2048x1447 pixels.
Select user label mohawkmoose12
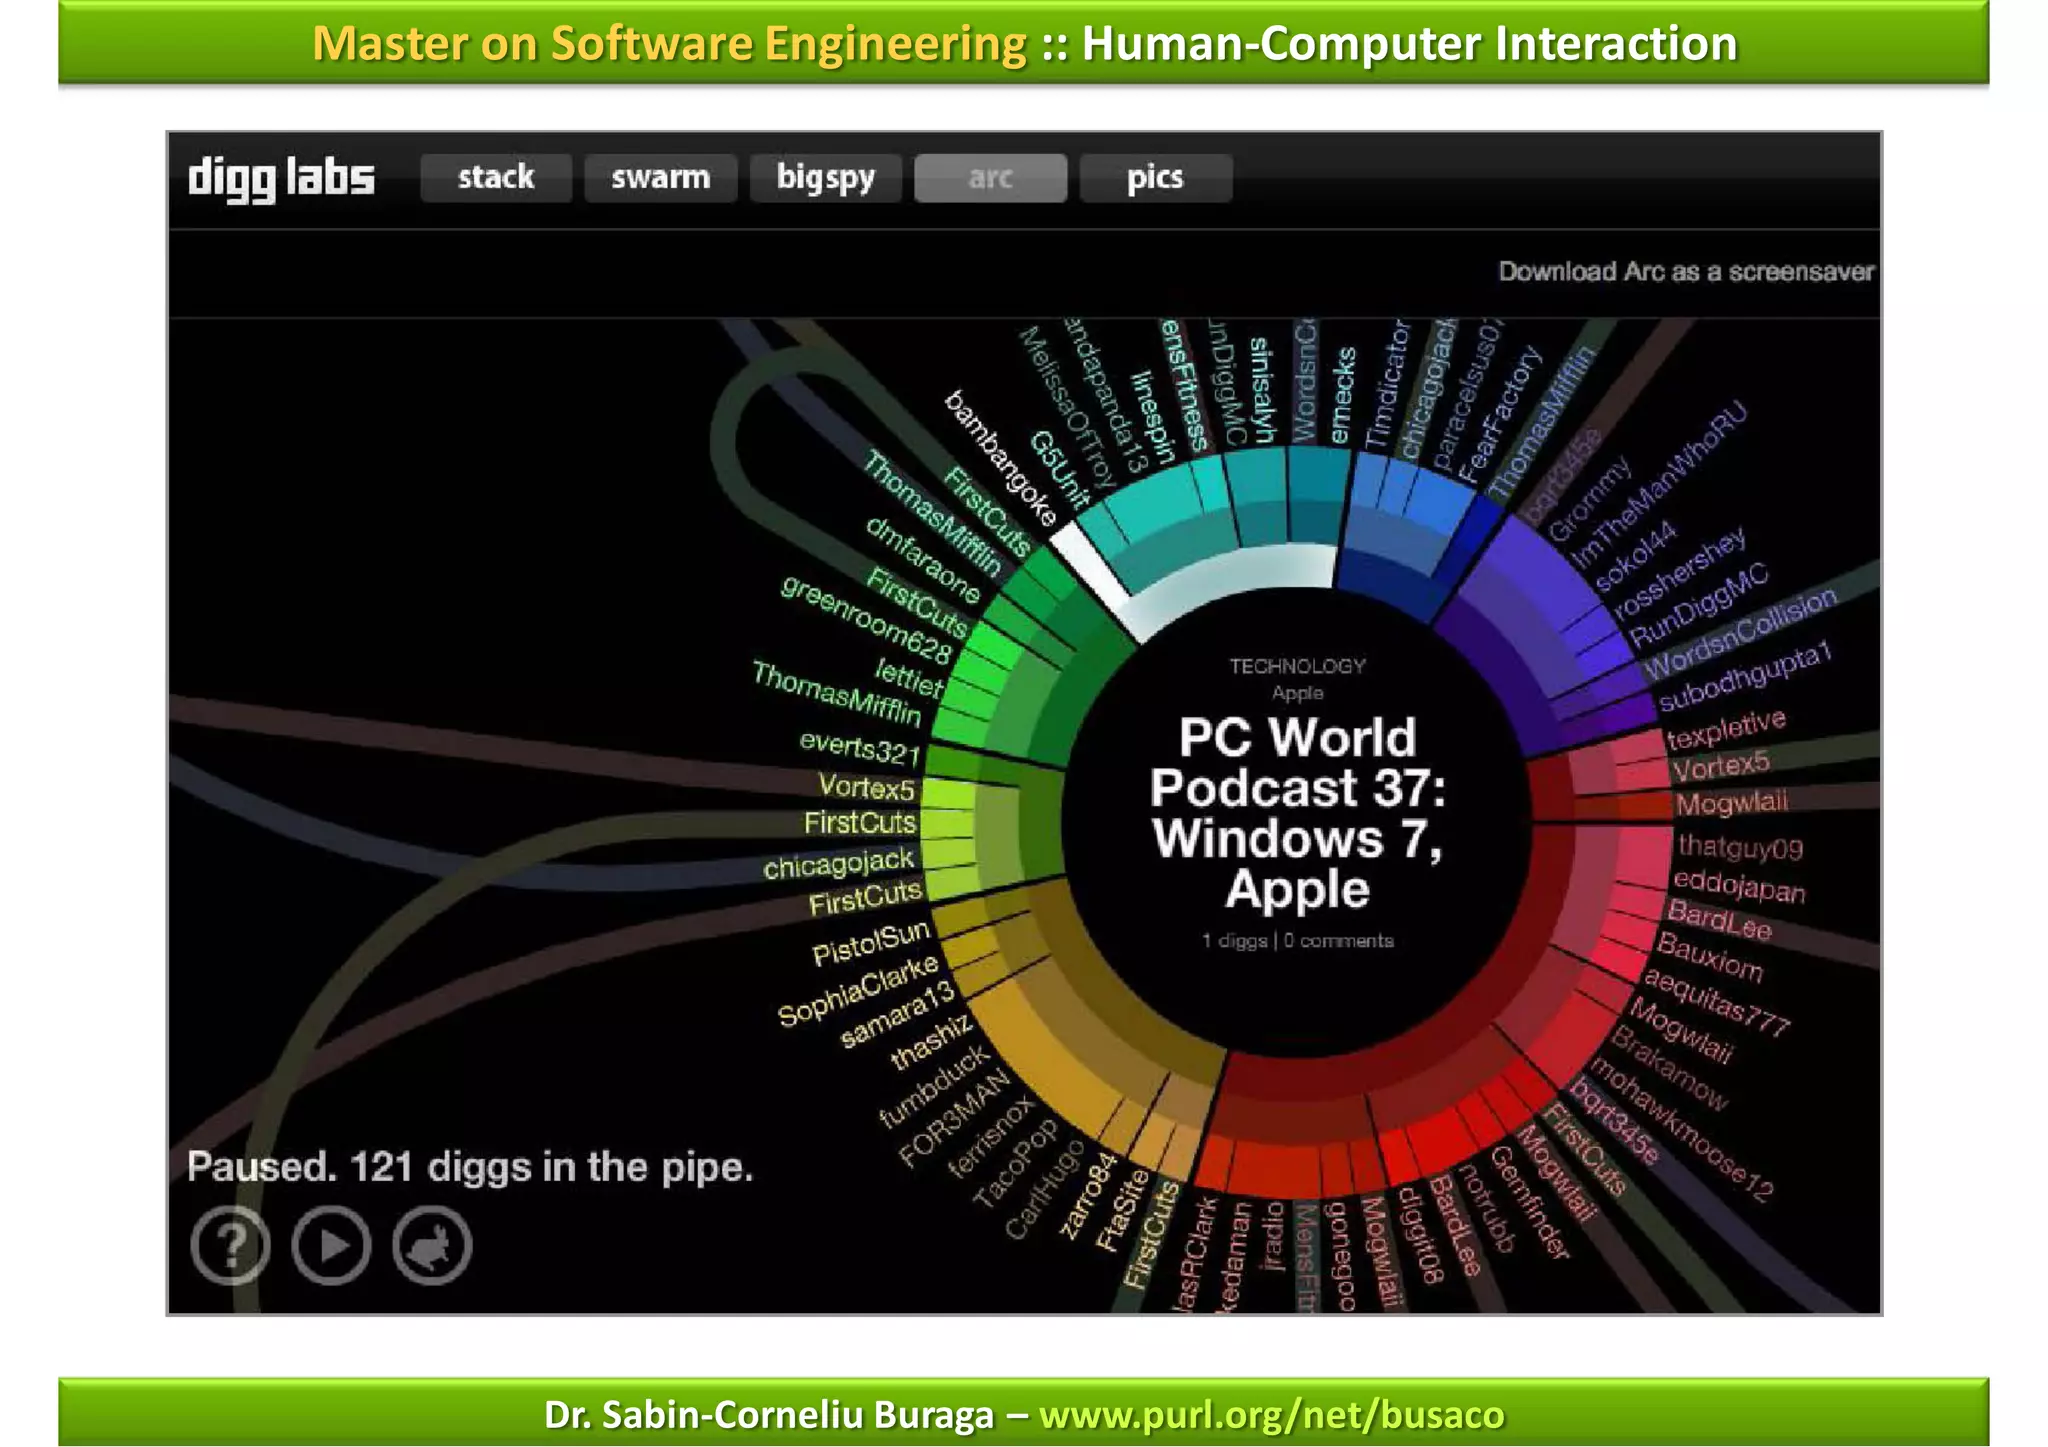pyautogui.click(x=1682, y=1128)
